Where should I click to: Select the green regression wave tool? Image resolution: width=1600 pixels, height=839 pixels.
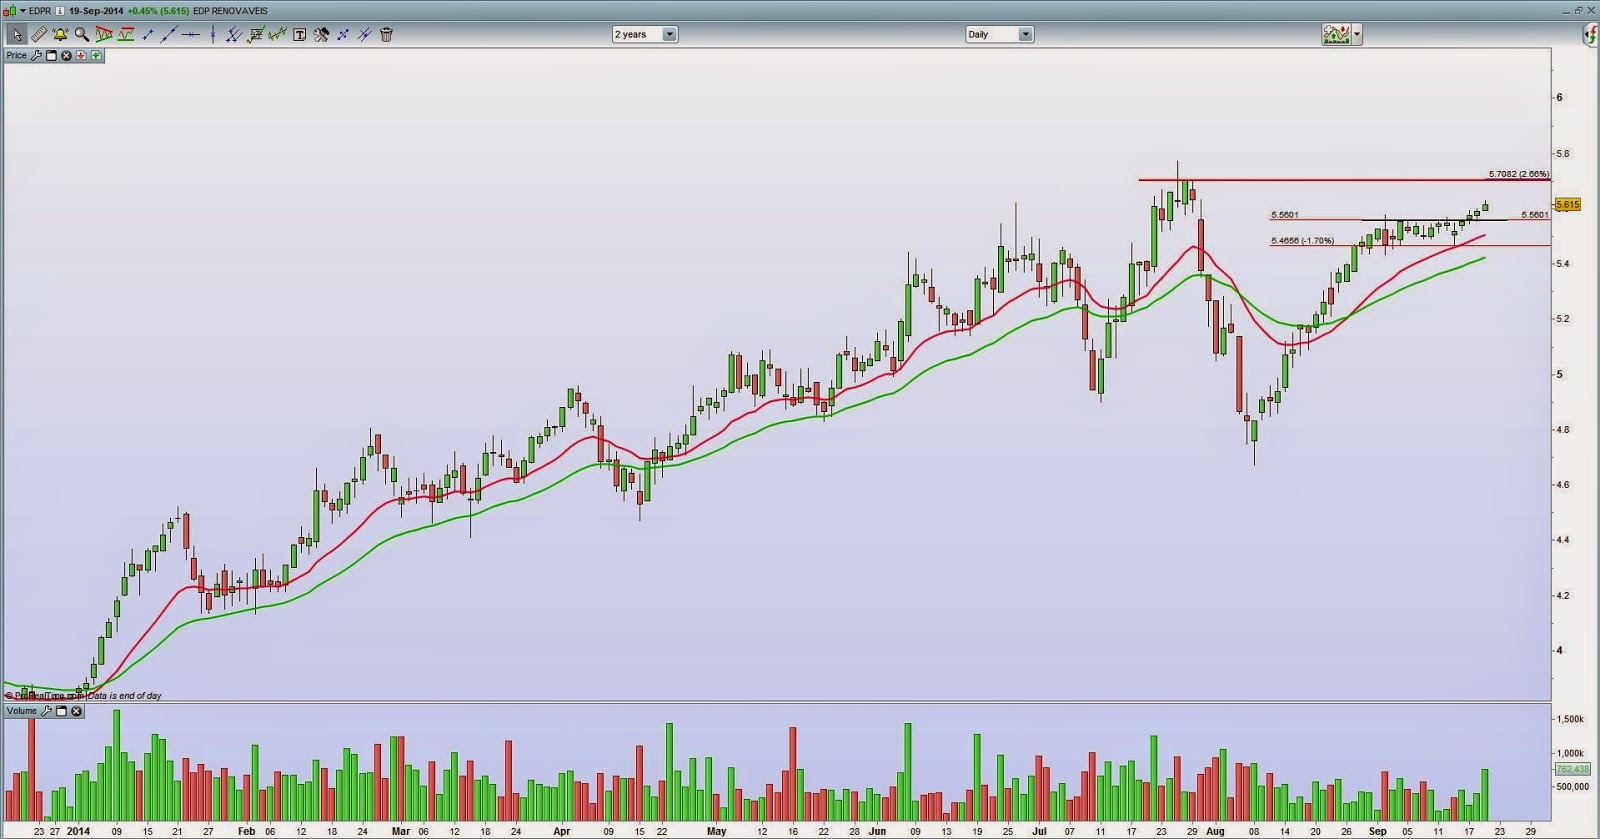(x=277, y=34)
